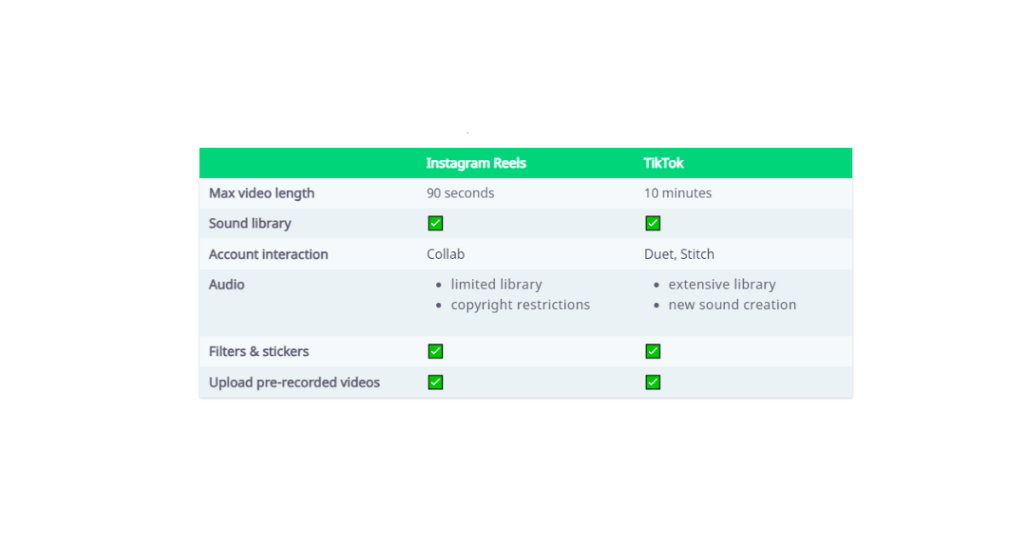Click the Account interaction row label
The image size is (1024, 536).
click(x=268, y=254)
